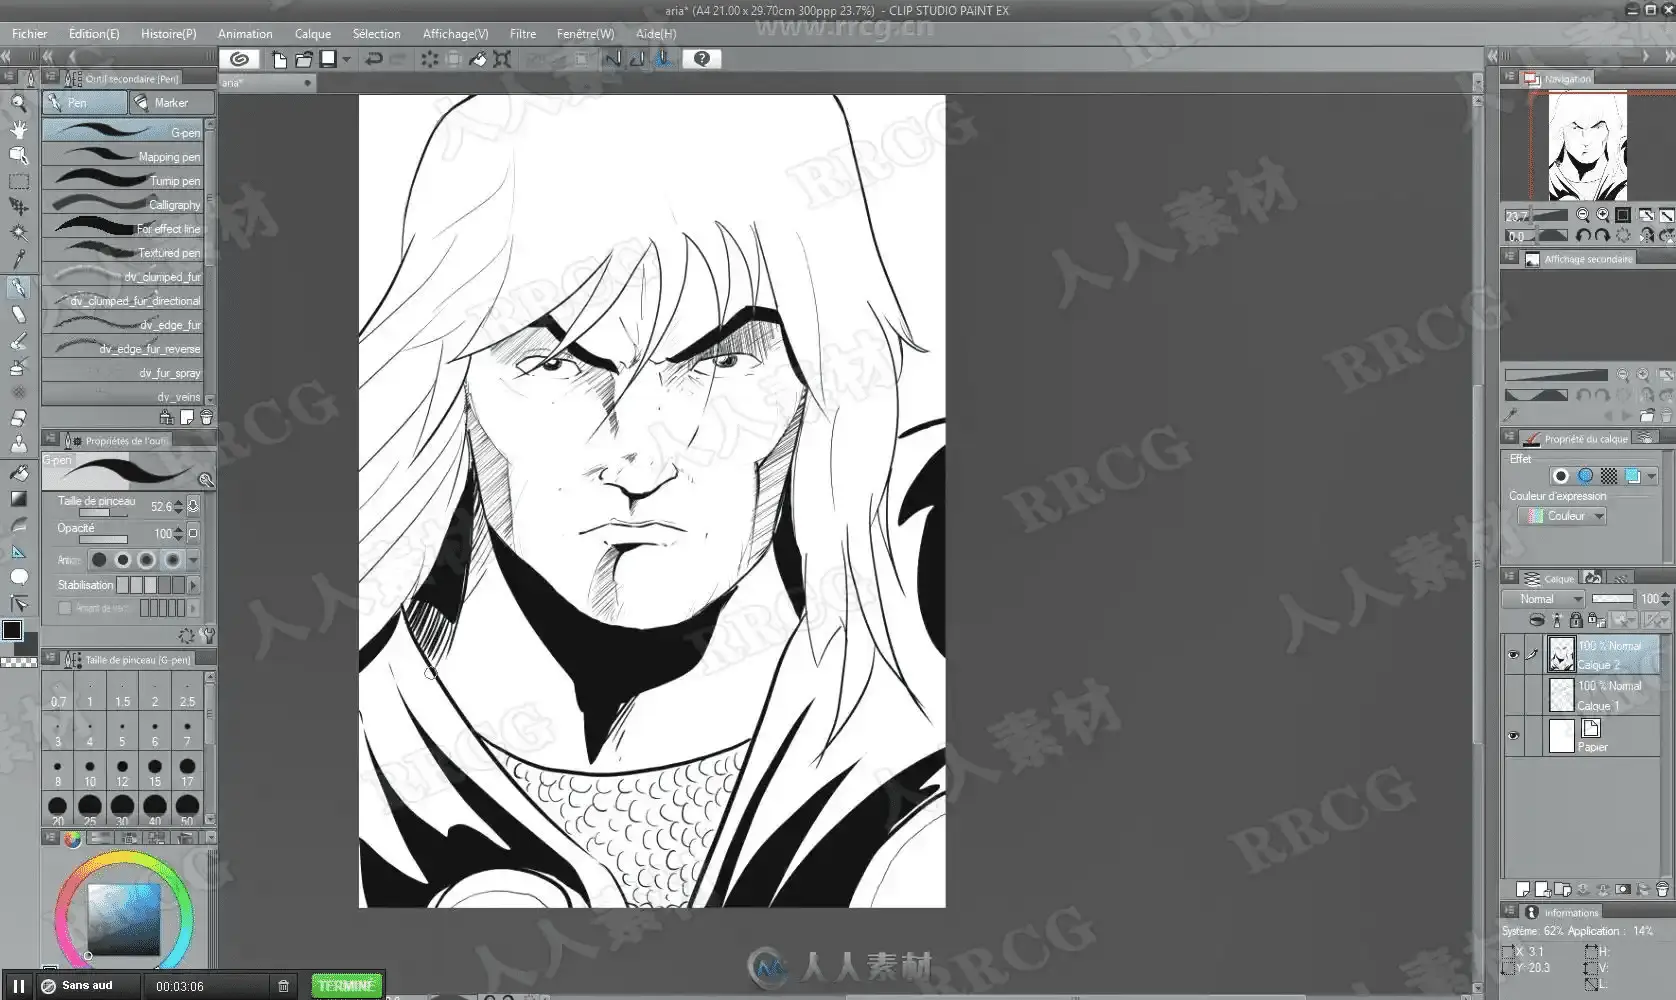
Task: Create new raster layer icon
Action: (1523, 889)
